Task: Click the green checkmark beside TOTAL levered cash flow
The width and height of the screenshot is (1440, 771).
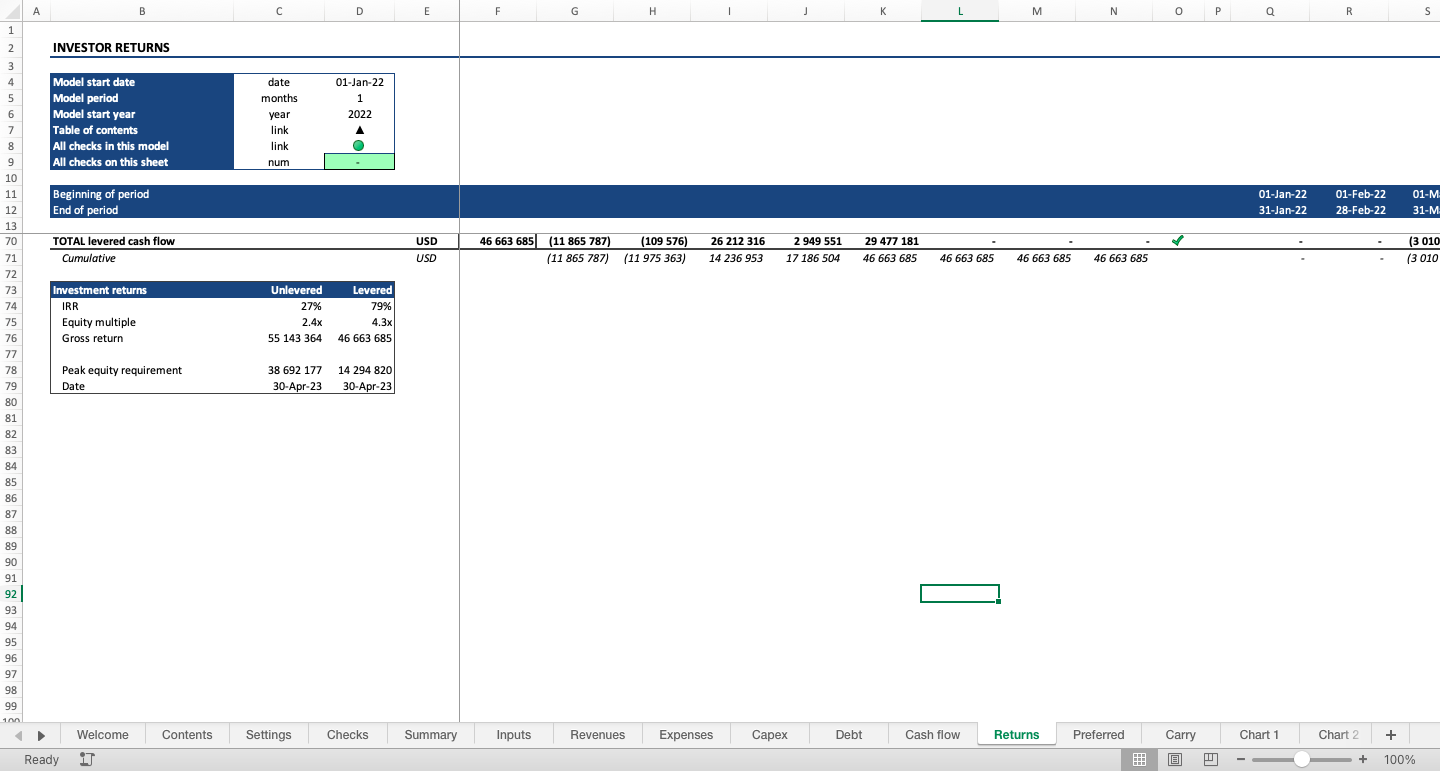Action: (x=1178, y=240)
